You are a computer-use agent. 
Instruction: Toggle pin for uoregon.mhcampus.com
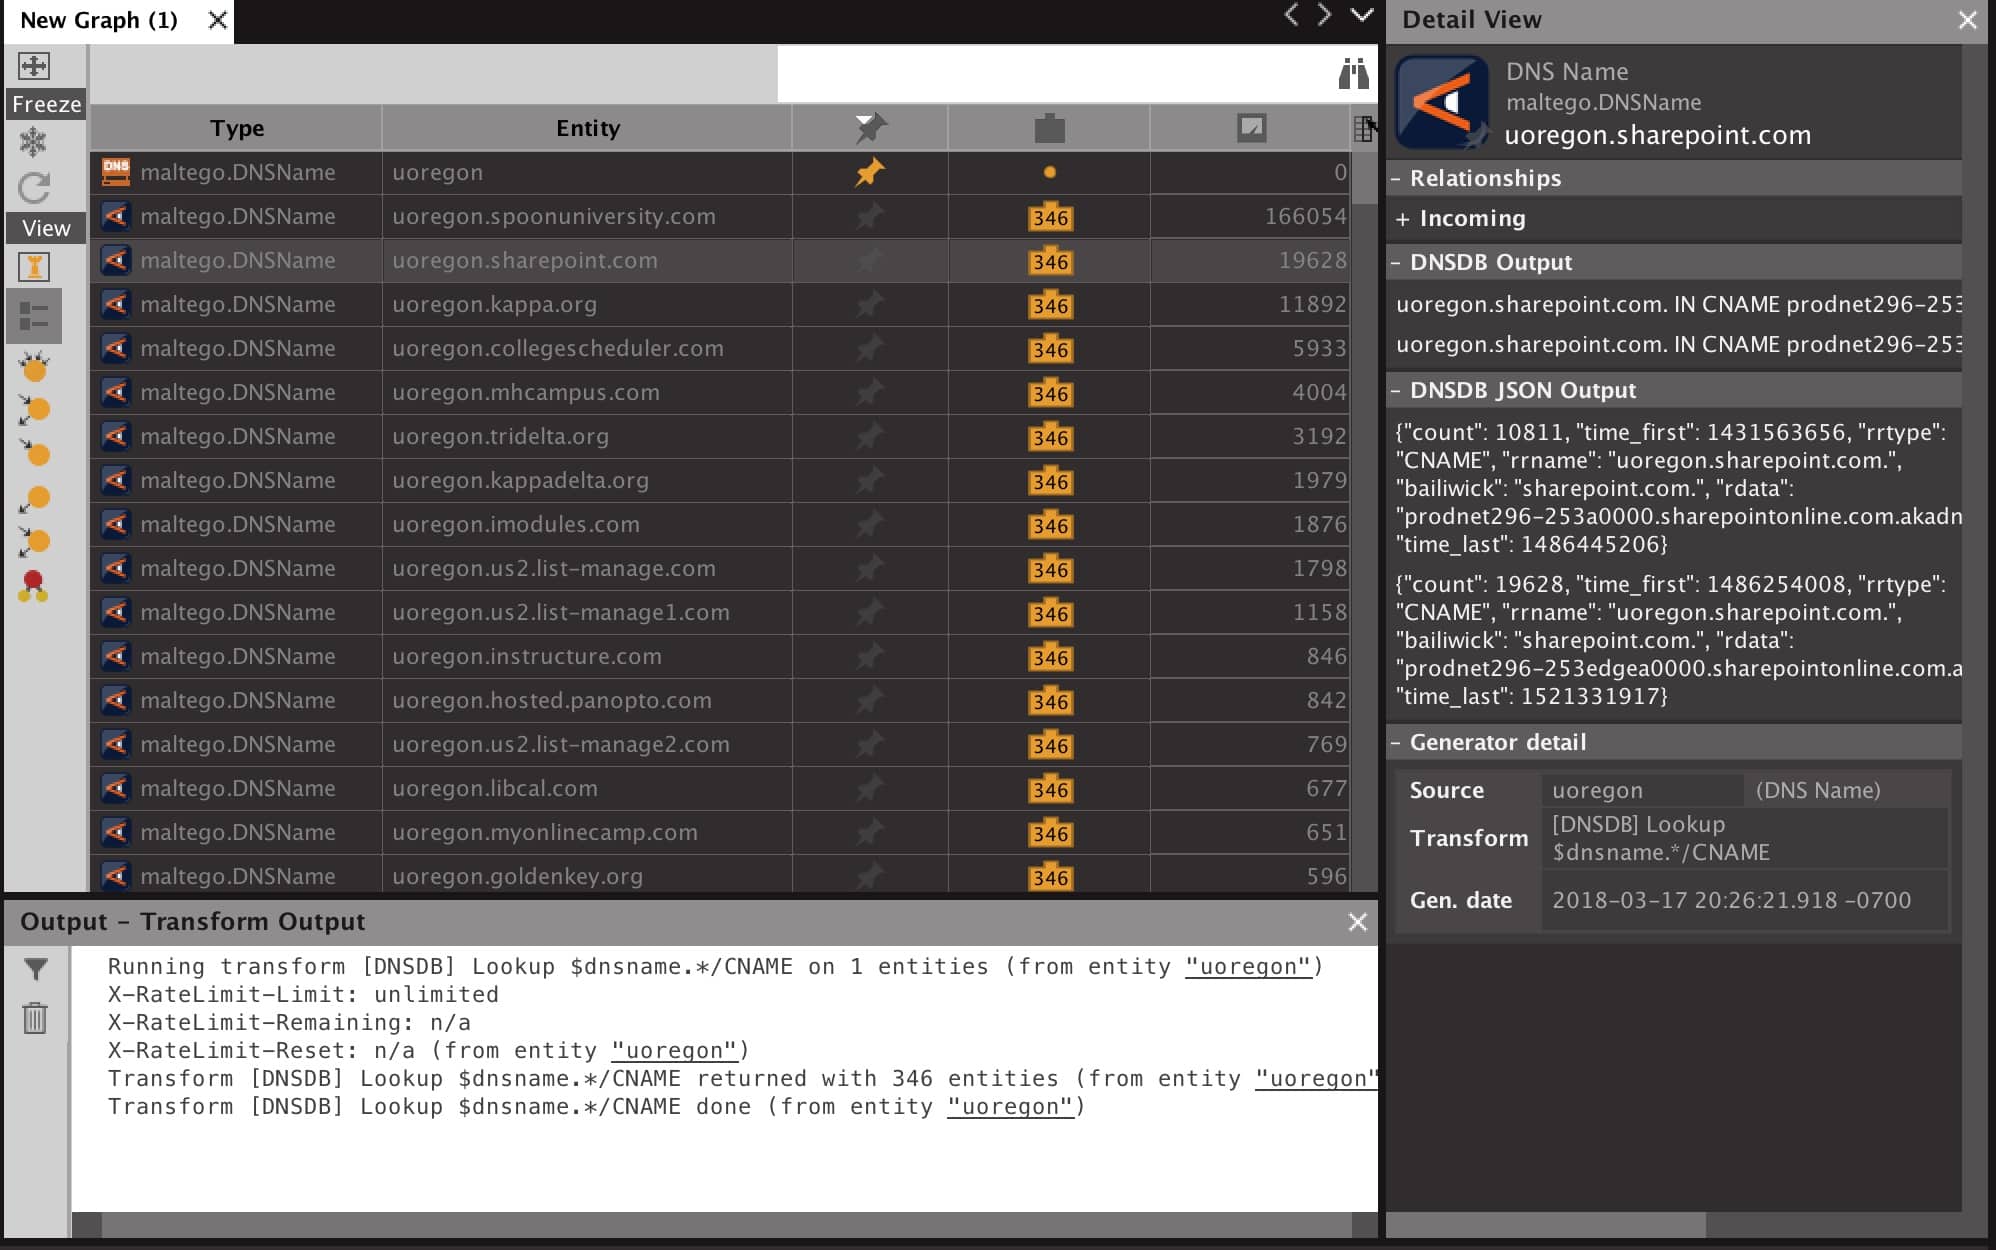pyautogui.click(x=870, y=392)
